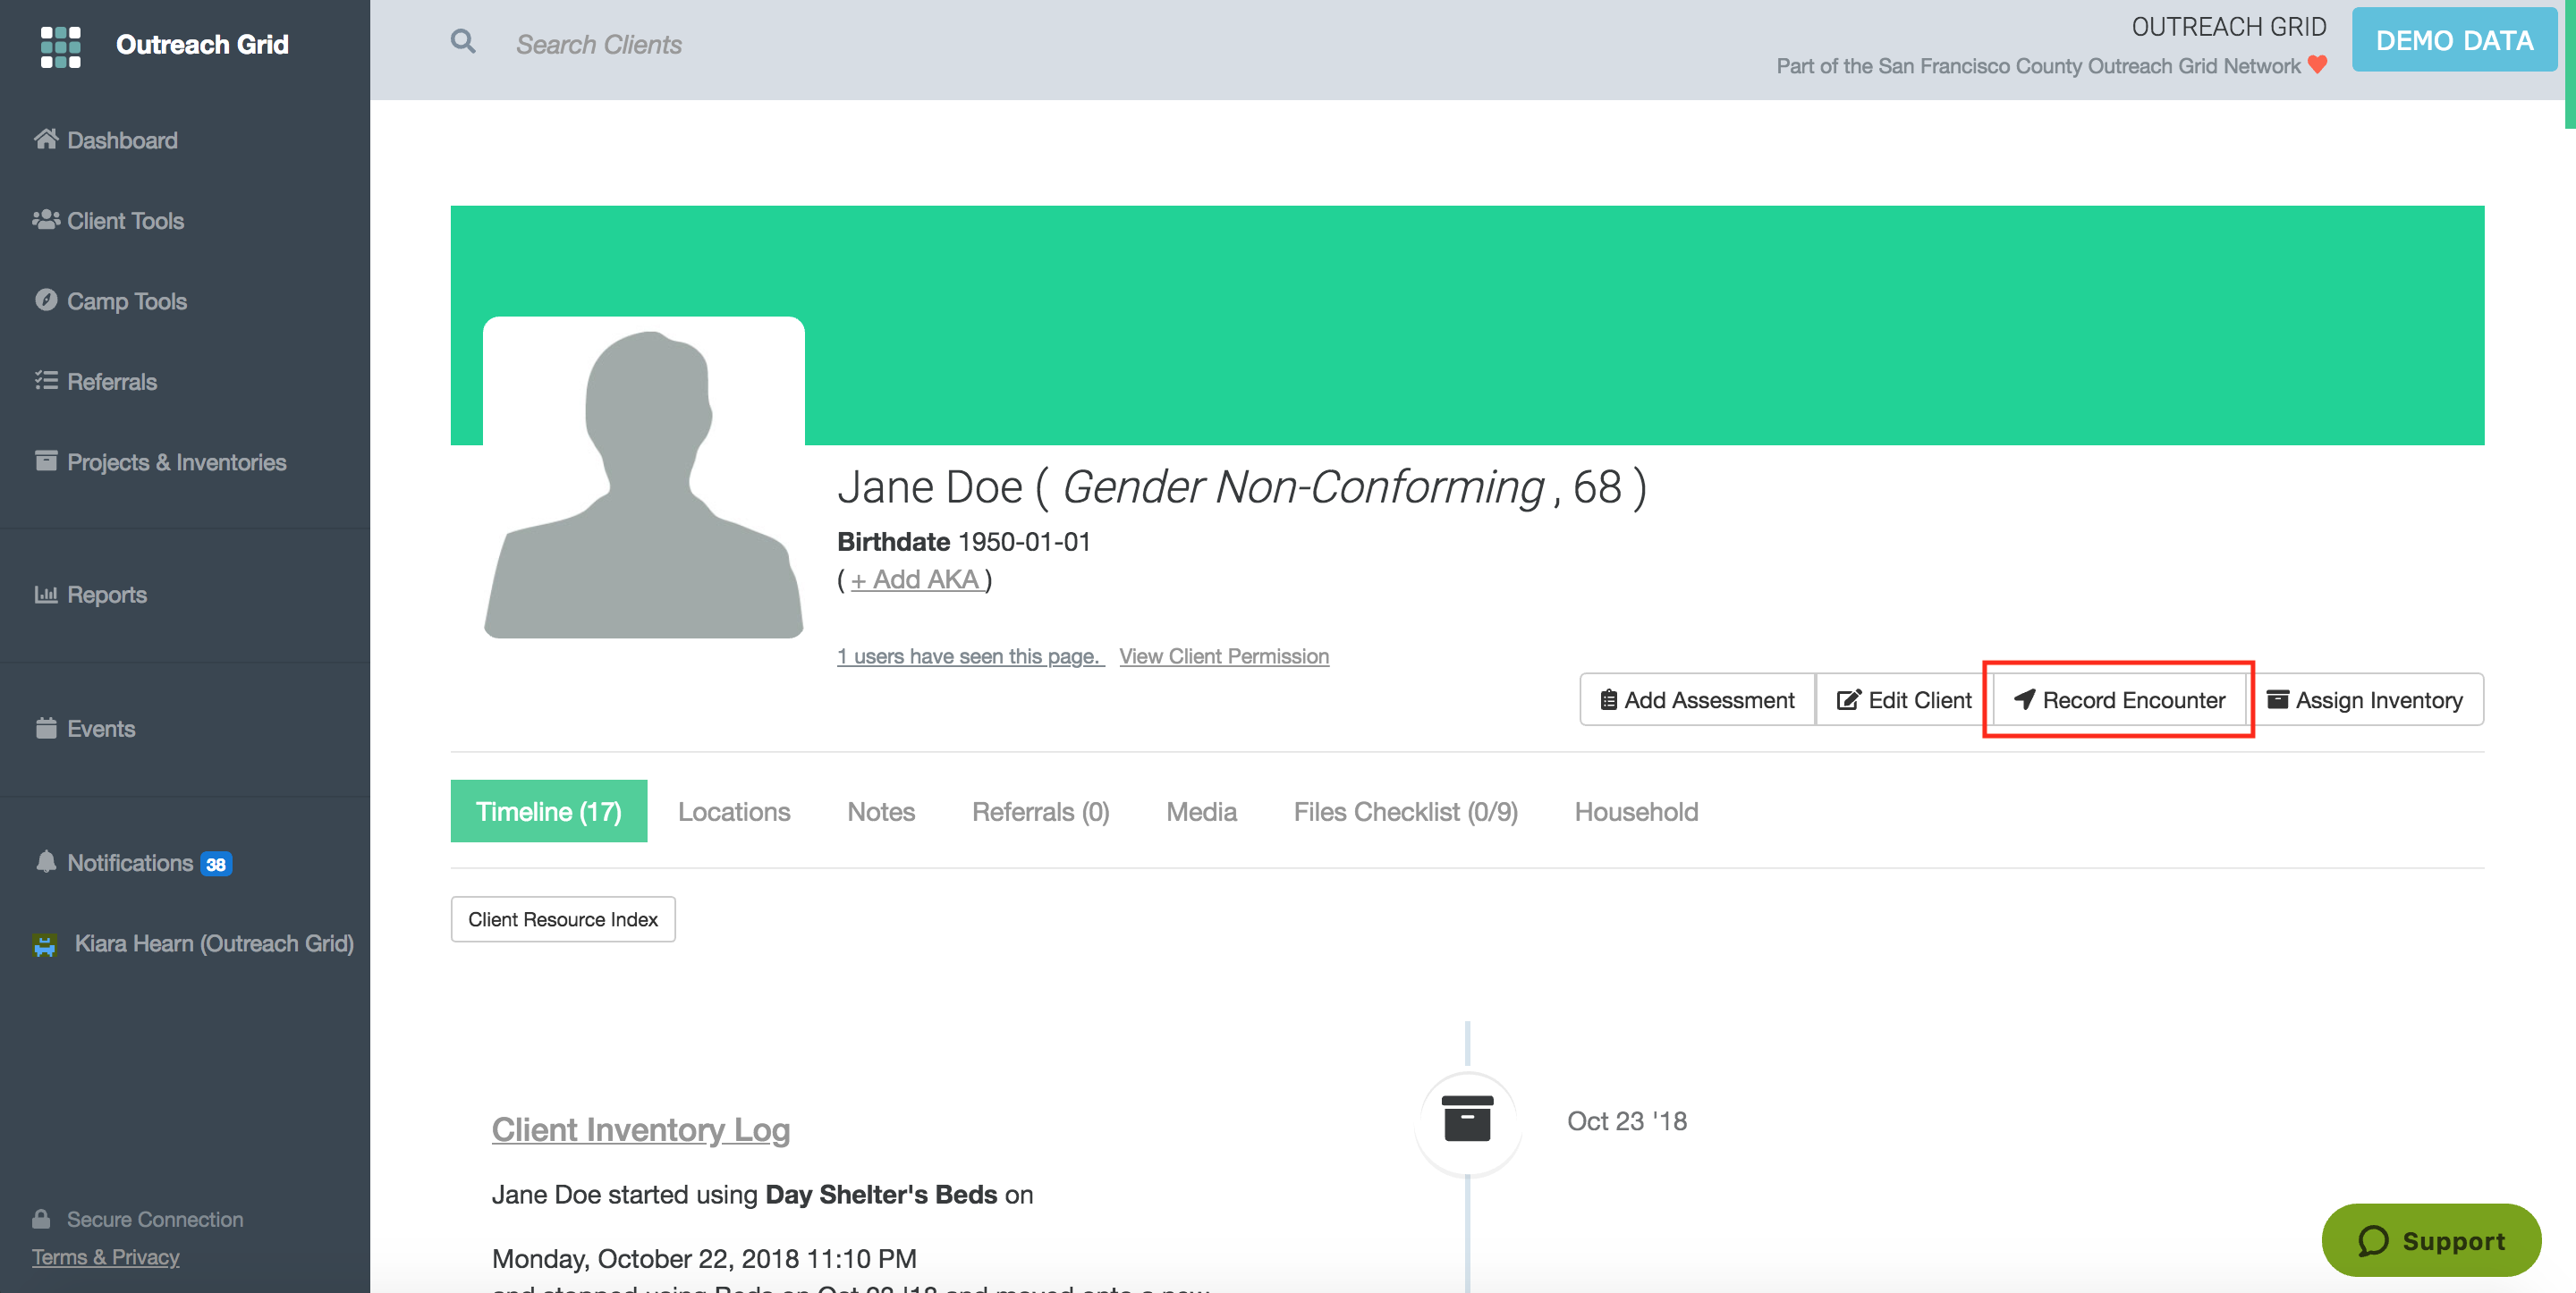This screenshot has width=2576, height=1293.
Task: Open Client Tools in the sidebar
Action: coord(125,220)
